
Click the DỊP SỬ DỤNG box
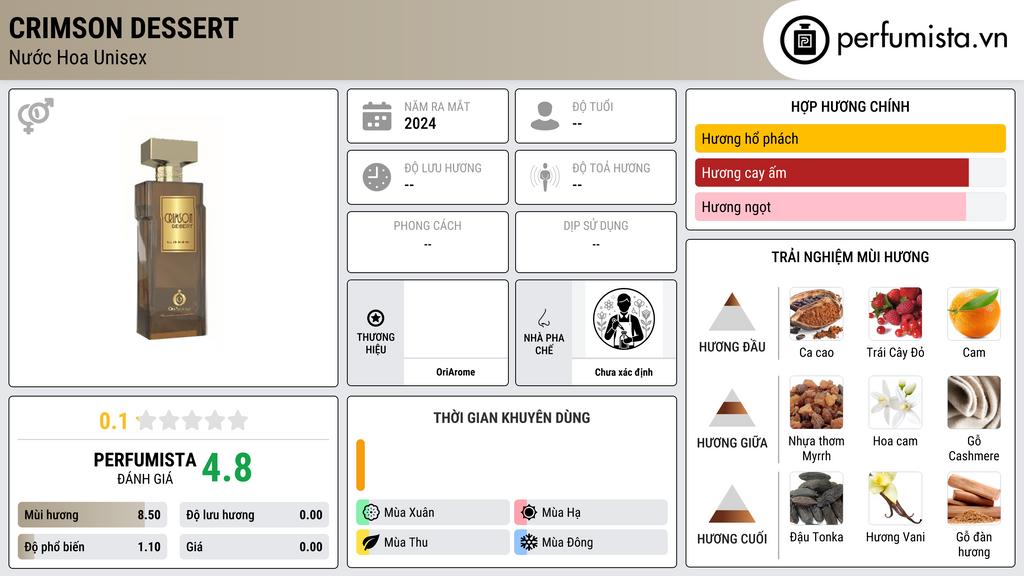click(596, 242)
